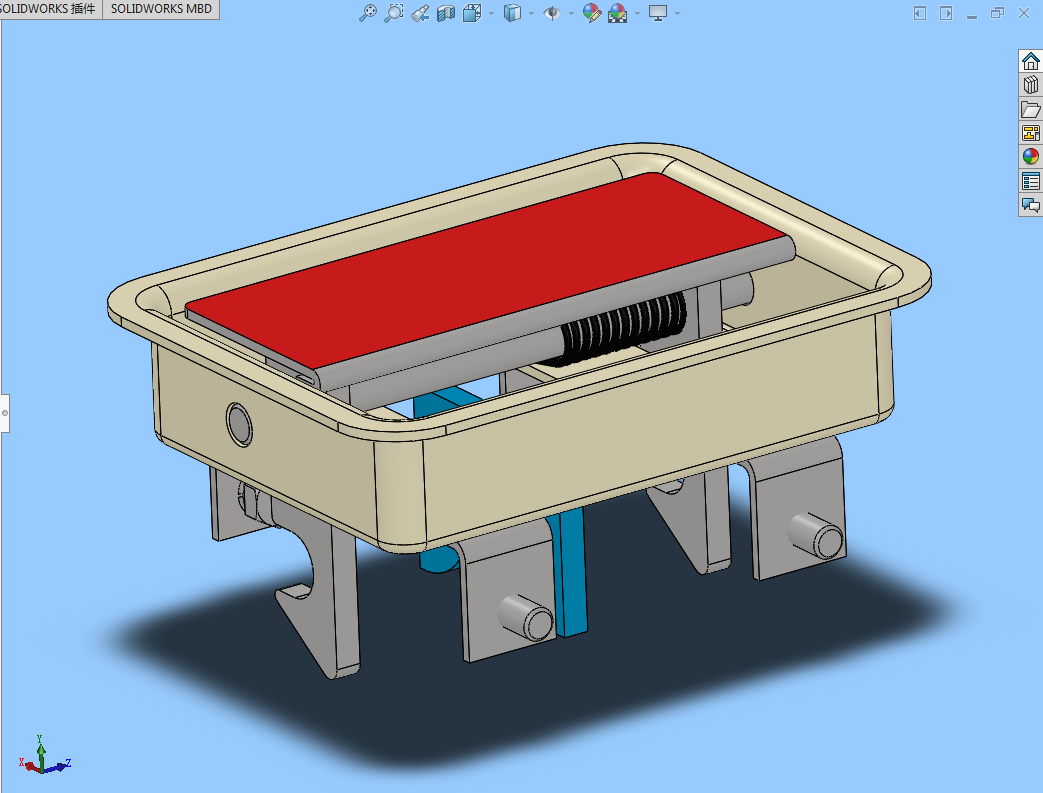This screenshot has width=1043, height=793.
Task: Toggle the Section View tool
Action: (446, 13)
